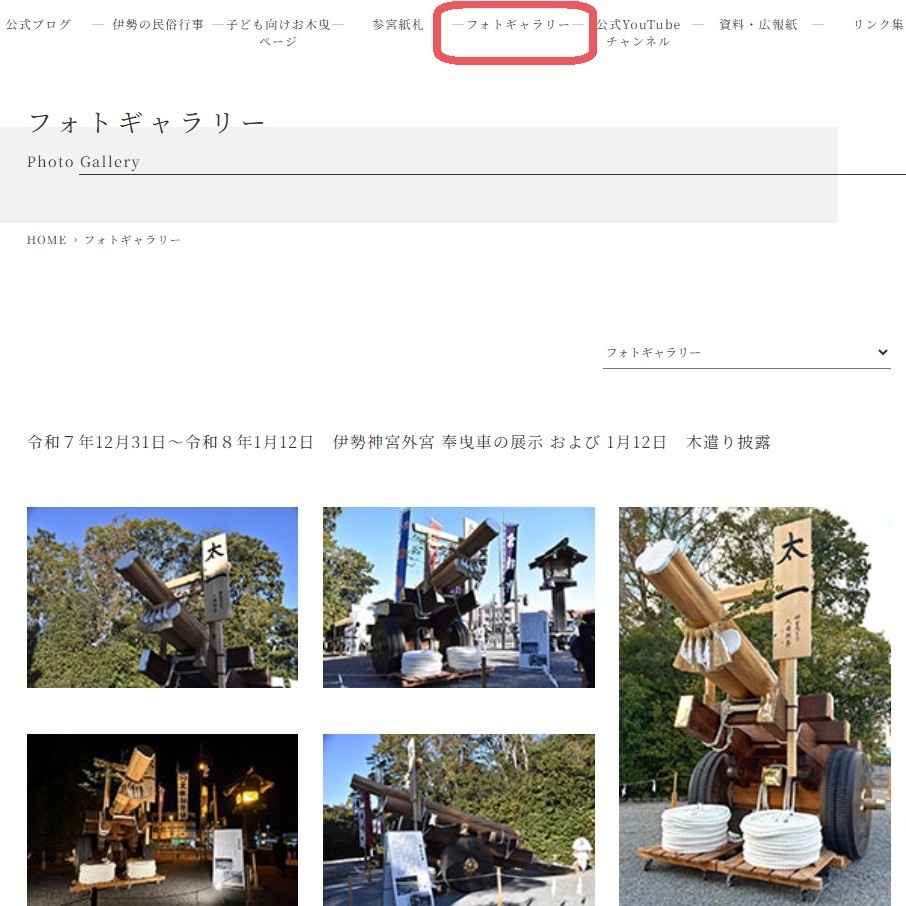Select フォトギャラリー in the breadcrumb
906x906 pixels.
tap(134, 240)
